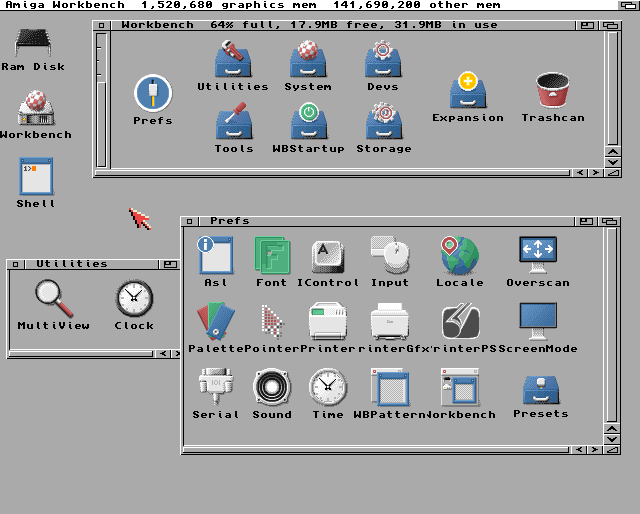Click the Trashcan icon
Viewport: 640px width, 514px height.
pos(552,91)
